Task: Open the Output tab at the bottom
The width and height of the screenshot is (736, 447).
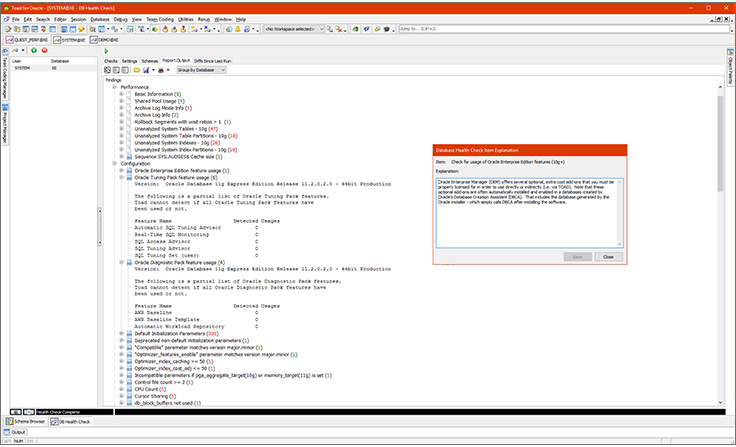Action: [15, 432]
